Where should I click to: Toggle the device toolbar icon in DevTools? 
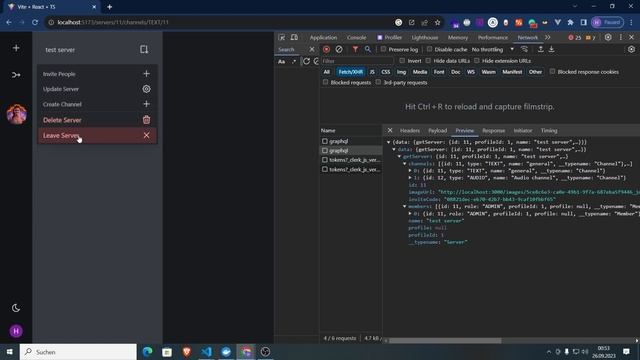click(294, 37)
